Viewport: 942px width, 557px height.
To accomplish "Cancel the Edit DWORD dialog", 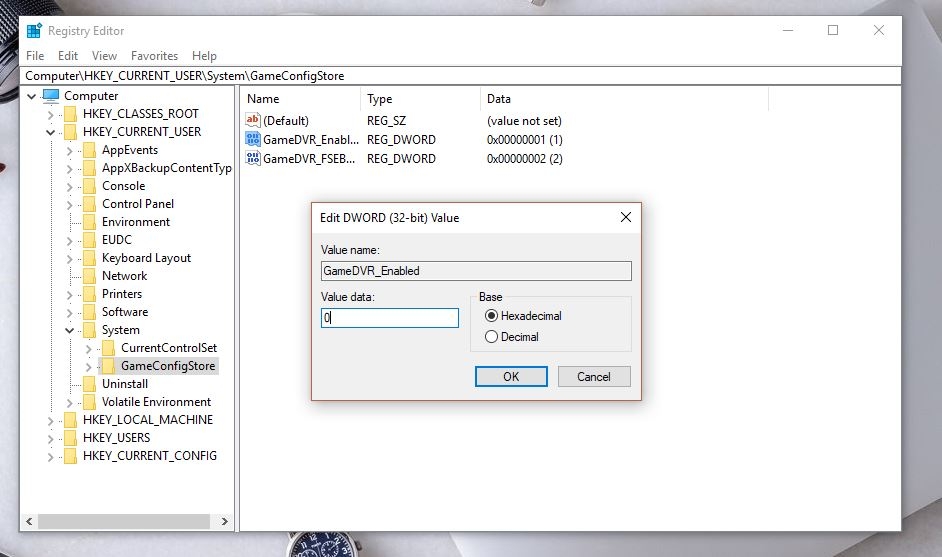I will (594, 377).
